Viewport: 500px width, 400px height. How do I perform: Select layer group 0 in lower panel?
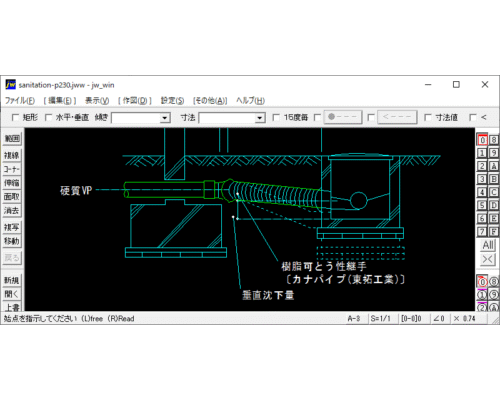tap(482, 282)
